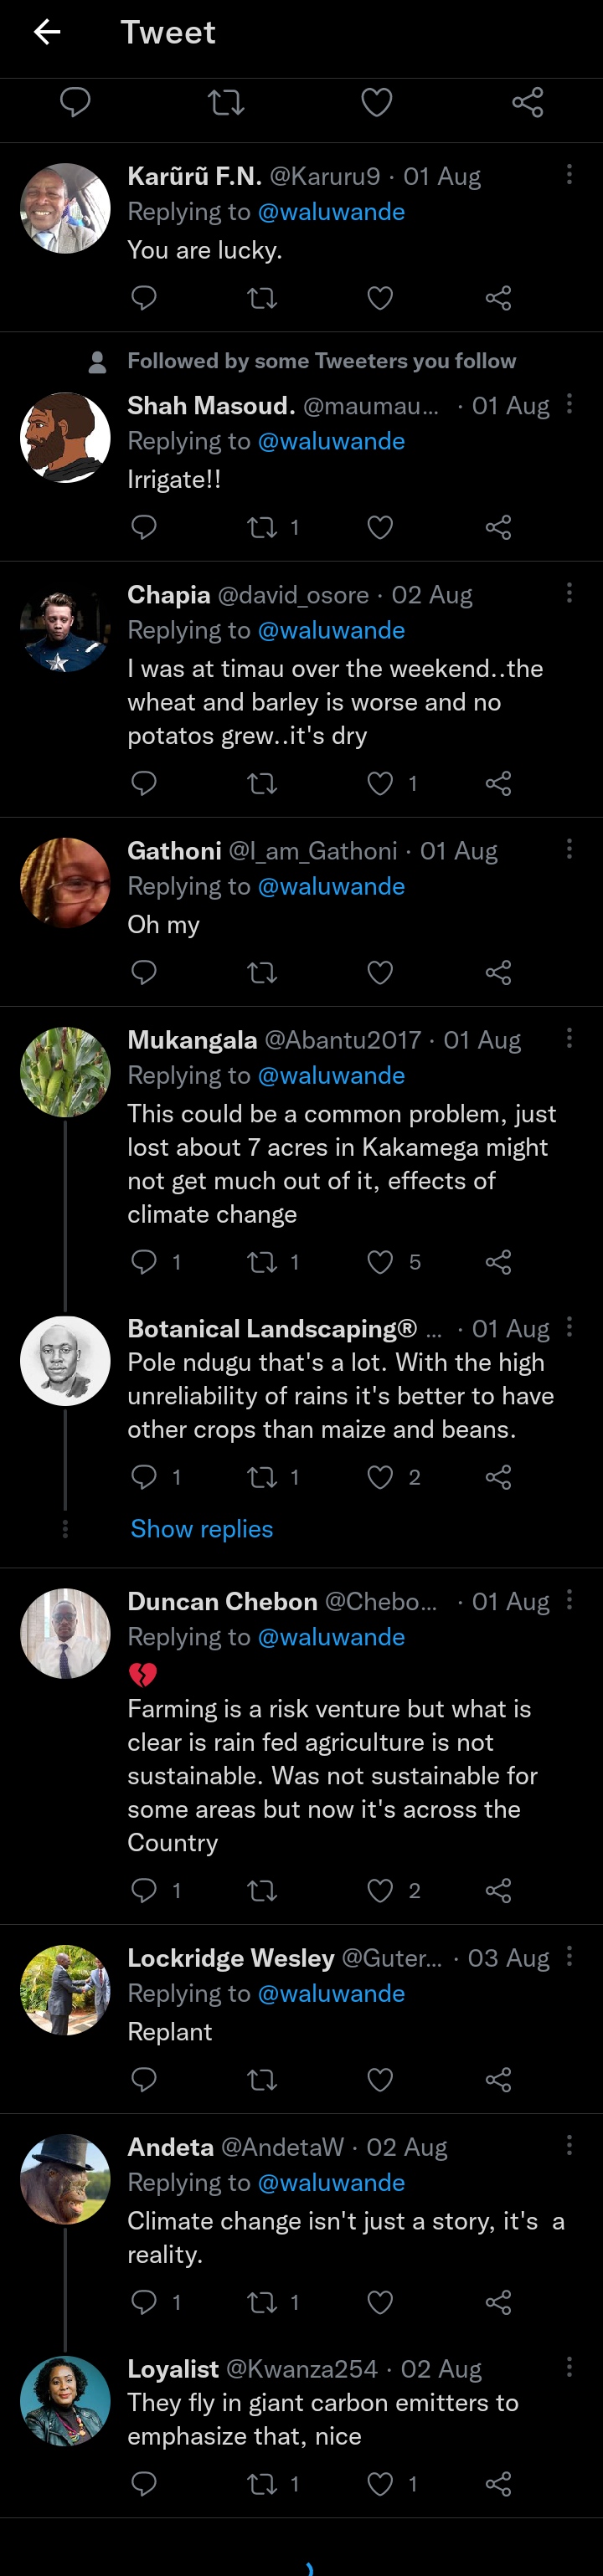The height and width of the screenshot is (2576, 603).
Task: Reply to Karũrũ F.N.'s tweet
Action: coord(144,297)
